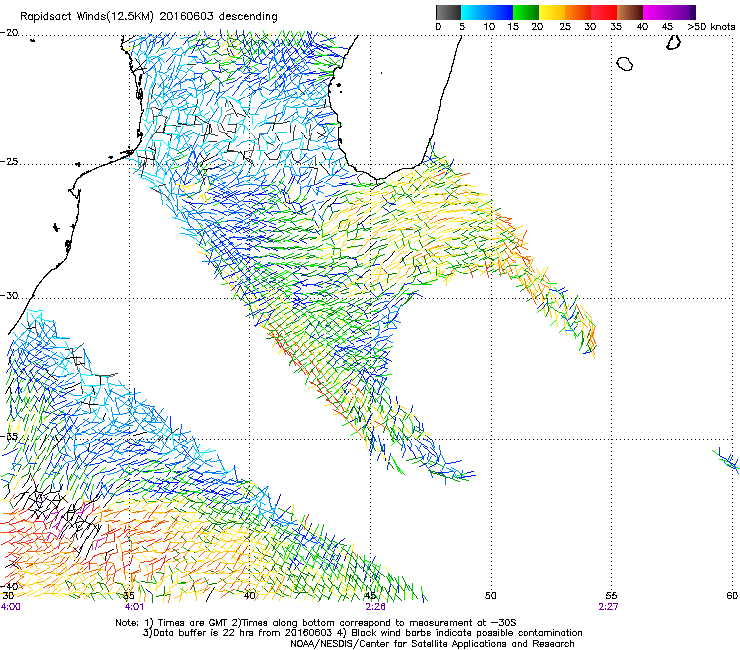Click the Mauritius island outline at top right
Image resolution: width=740 pixels, height=650 pixels.
coord(673,43)
